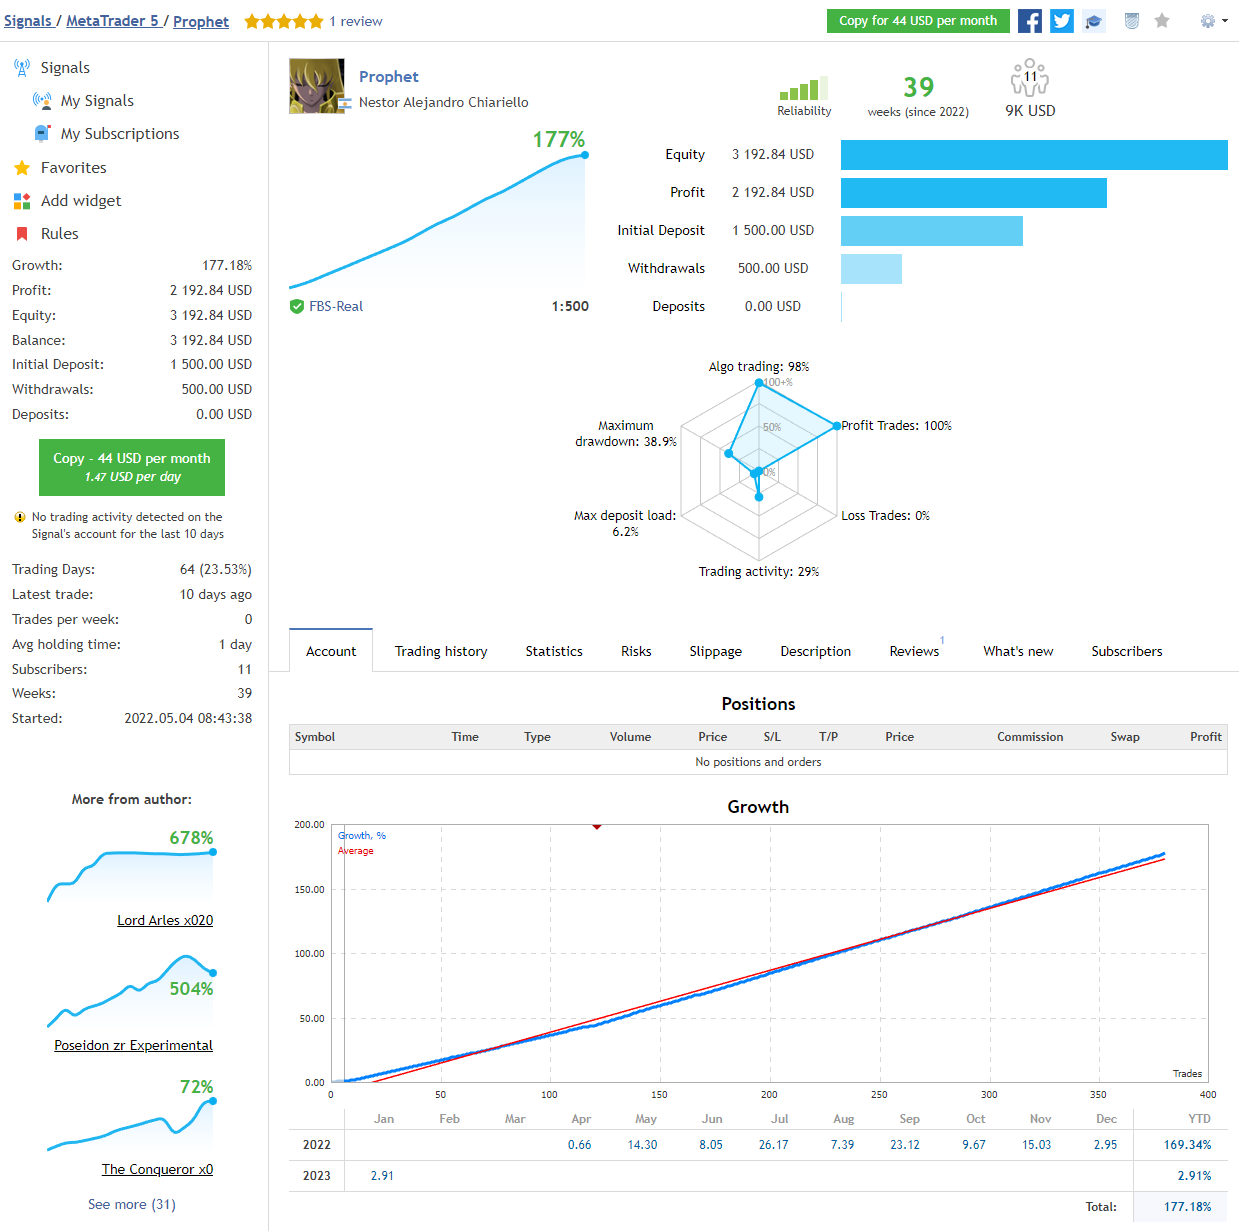
Task: Click the graduation cap icon
Action: point(1094,21)
